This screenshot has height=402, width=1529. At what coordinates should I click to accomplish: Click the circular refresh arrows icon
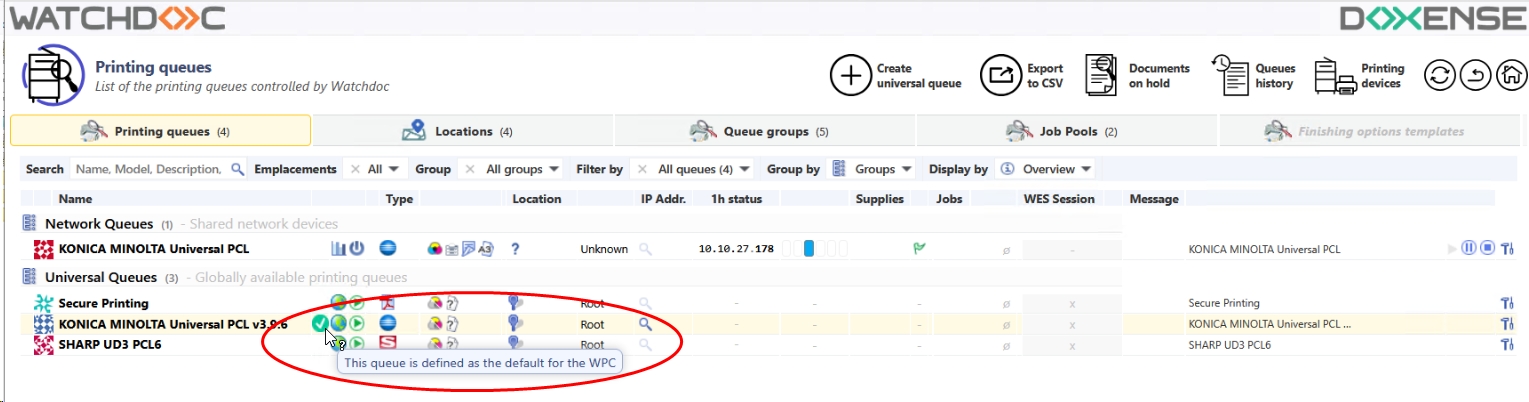(x=1440, y=76)
